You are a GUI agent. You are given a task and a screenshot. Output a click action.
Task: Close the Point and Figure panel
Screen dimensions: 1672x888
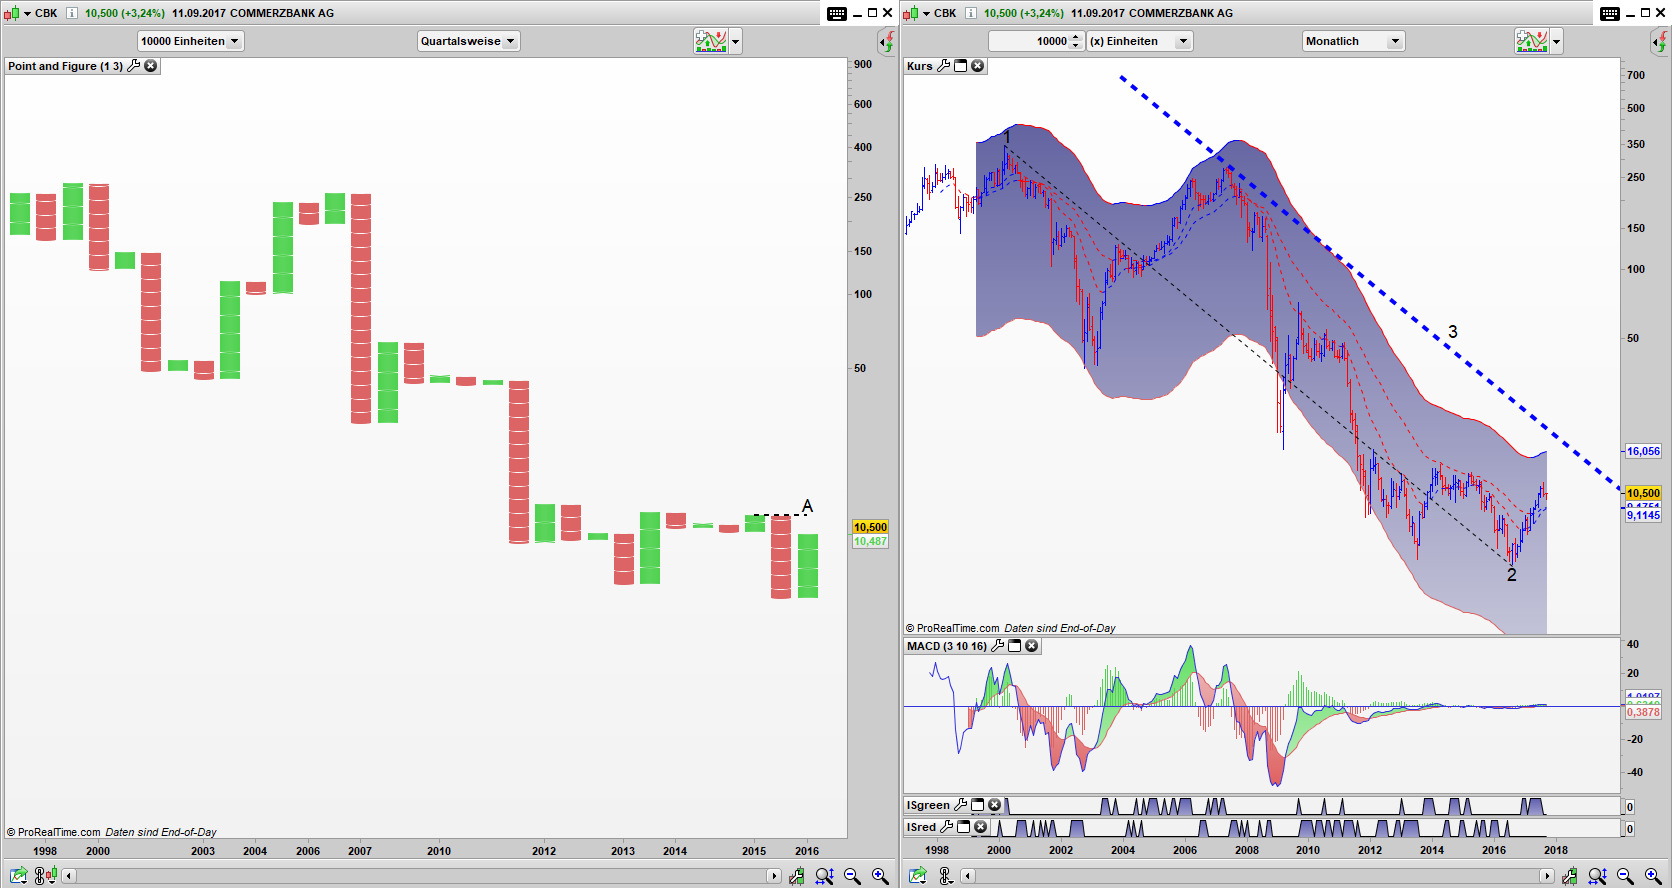151,66
